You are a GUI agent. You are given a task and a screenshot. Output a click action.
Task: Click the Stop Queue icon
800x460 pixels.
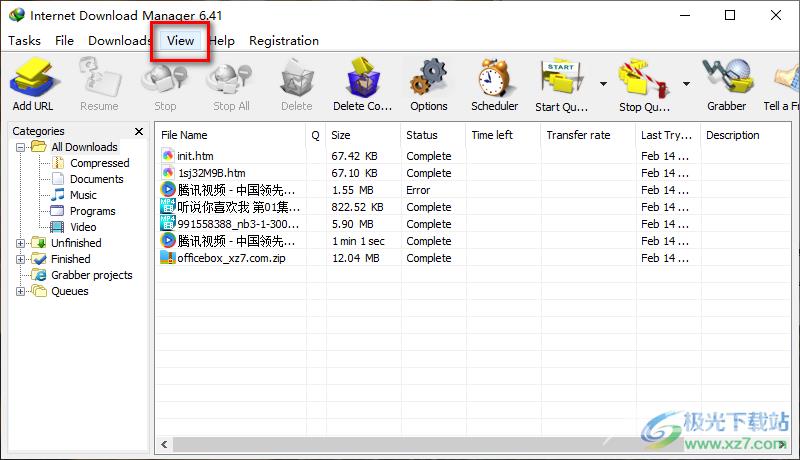point(644,79)
